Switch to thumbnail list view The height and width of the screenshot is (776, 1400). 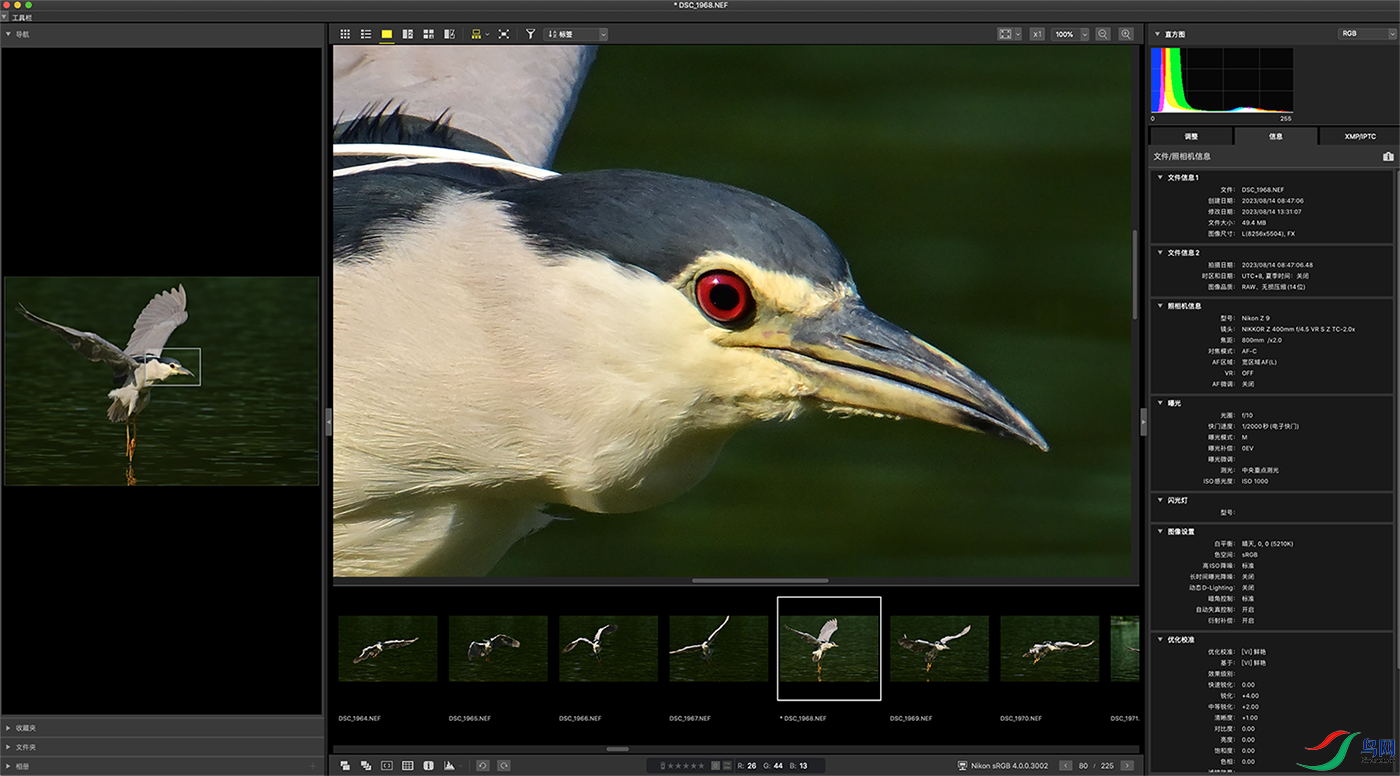(366, 34)
